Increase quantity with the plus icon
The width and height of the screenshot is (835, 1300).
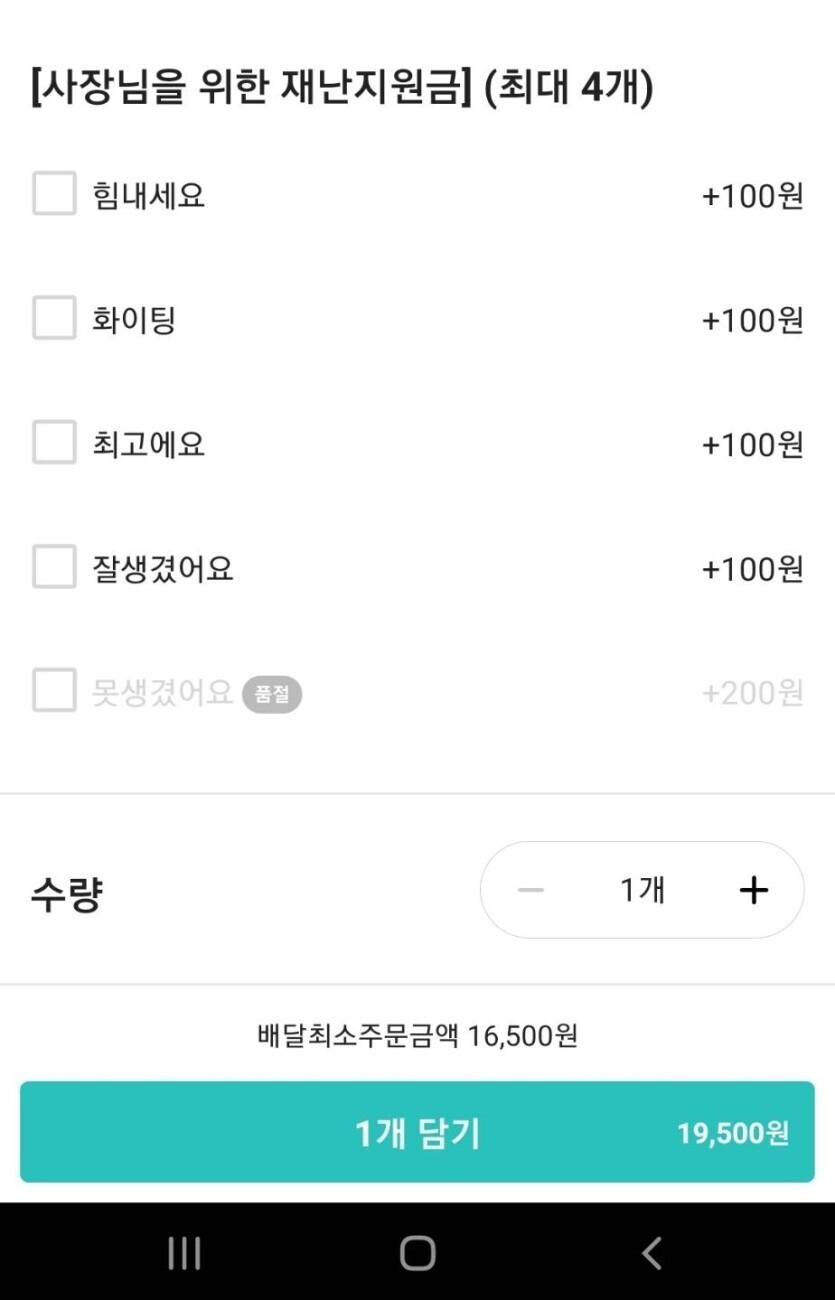(753, 890)
